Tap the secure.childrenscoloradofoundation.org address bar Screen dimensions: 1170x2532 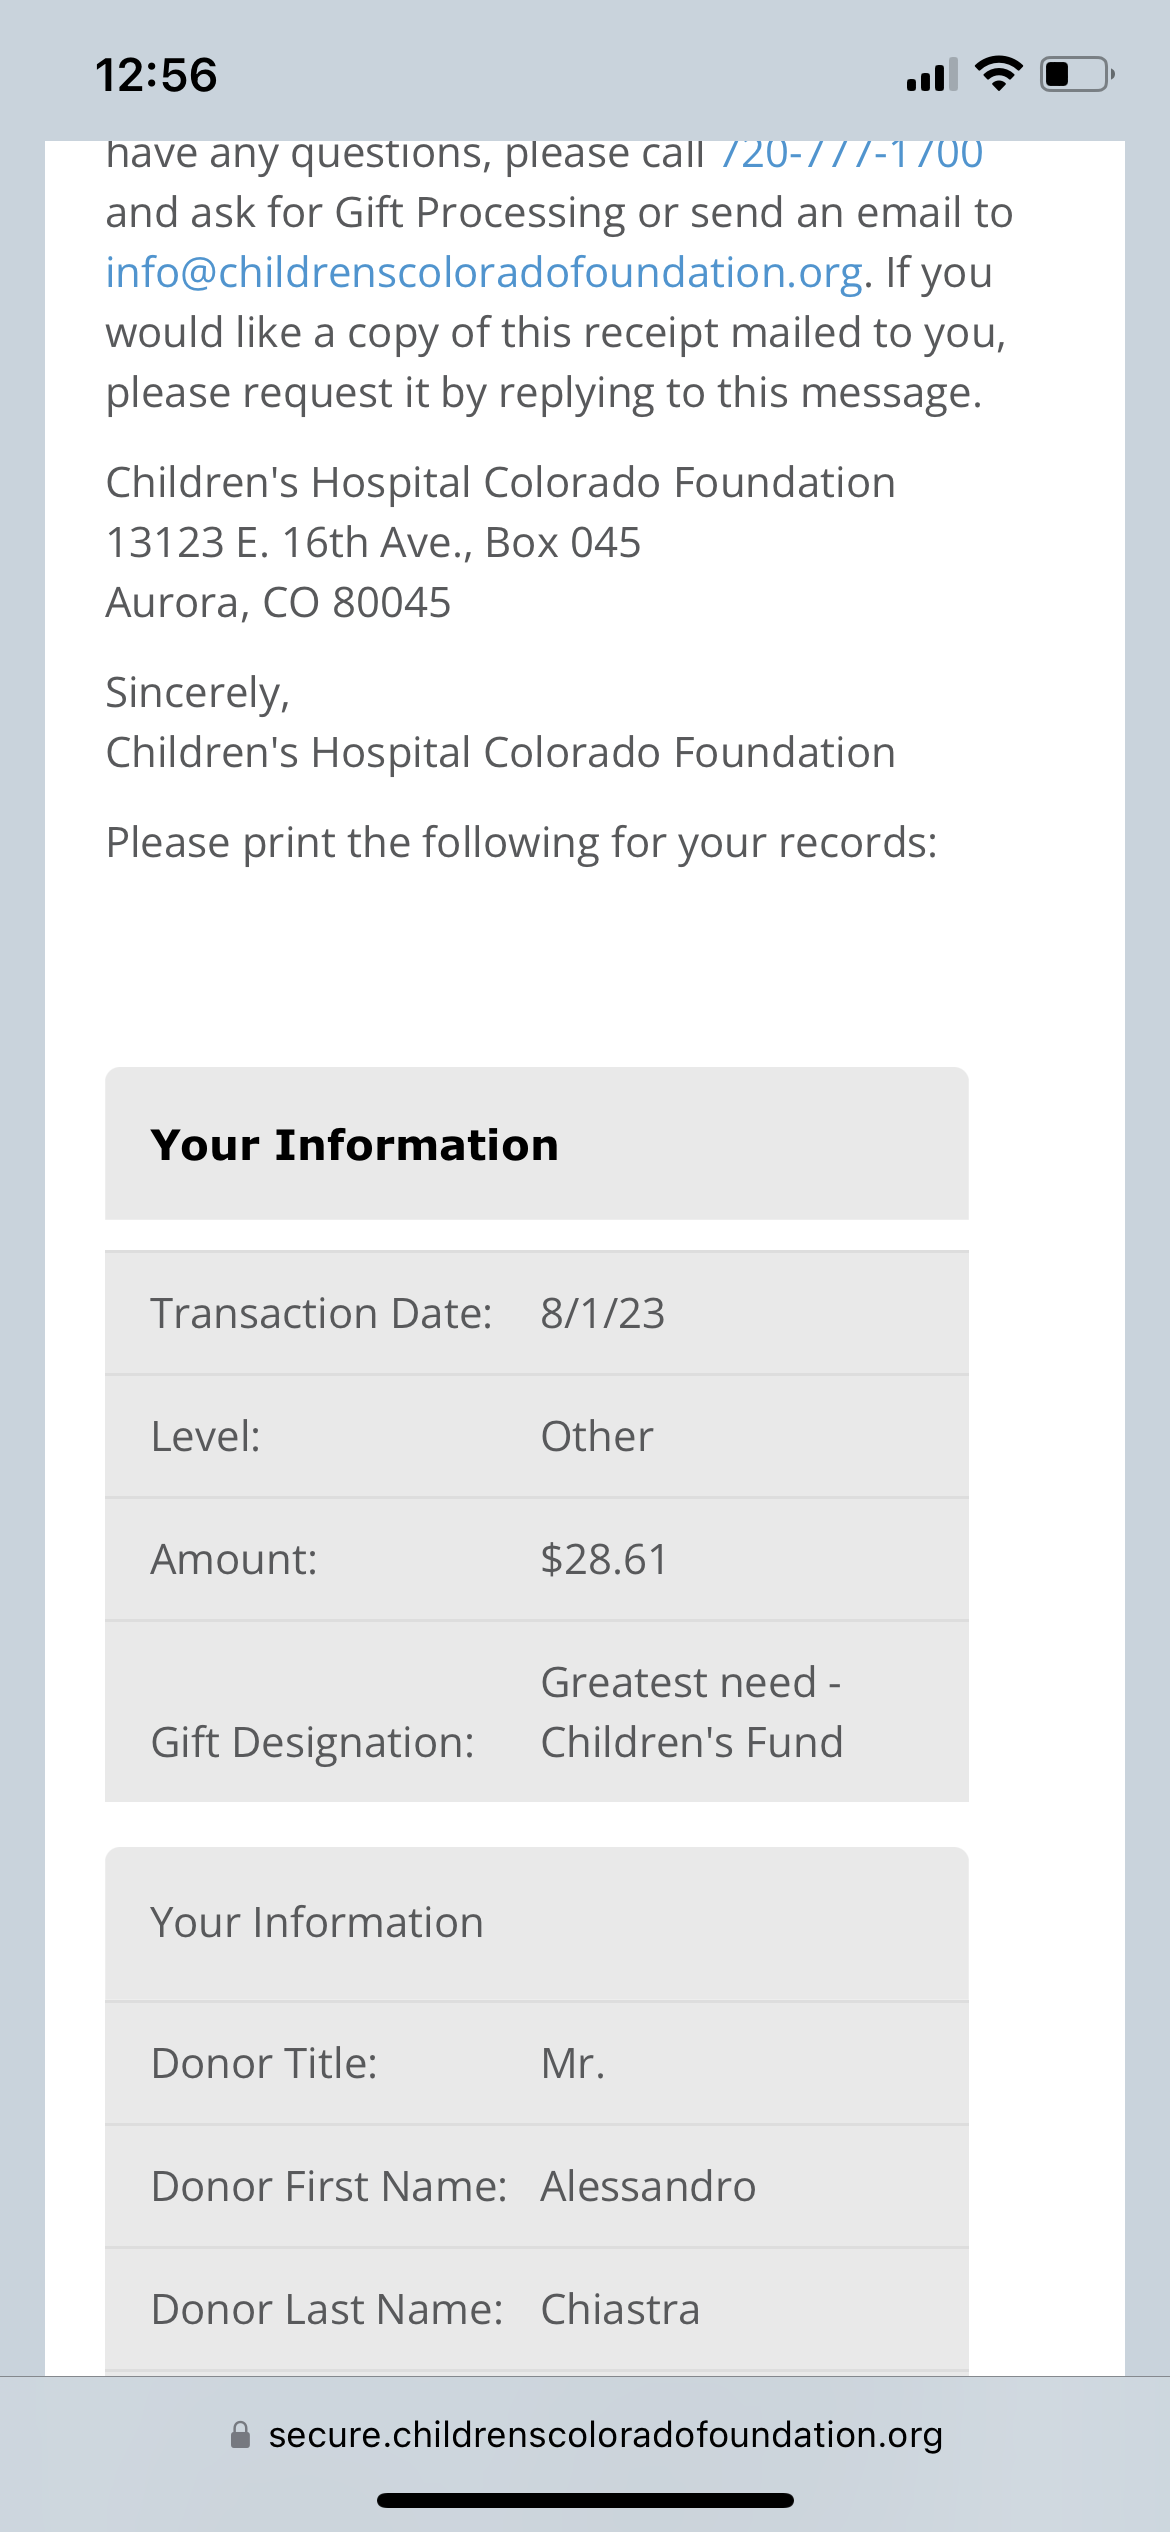click(x=604, y=2435)
